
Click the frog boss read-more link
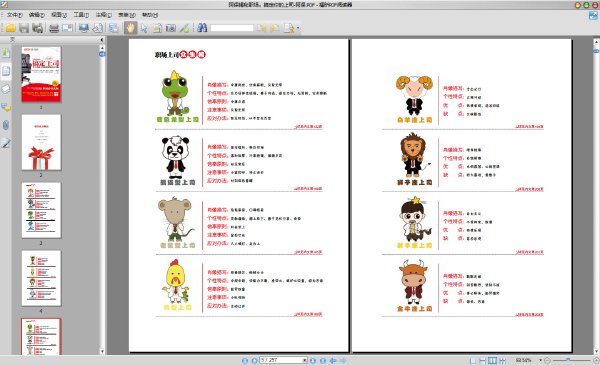tap(308, 126)
